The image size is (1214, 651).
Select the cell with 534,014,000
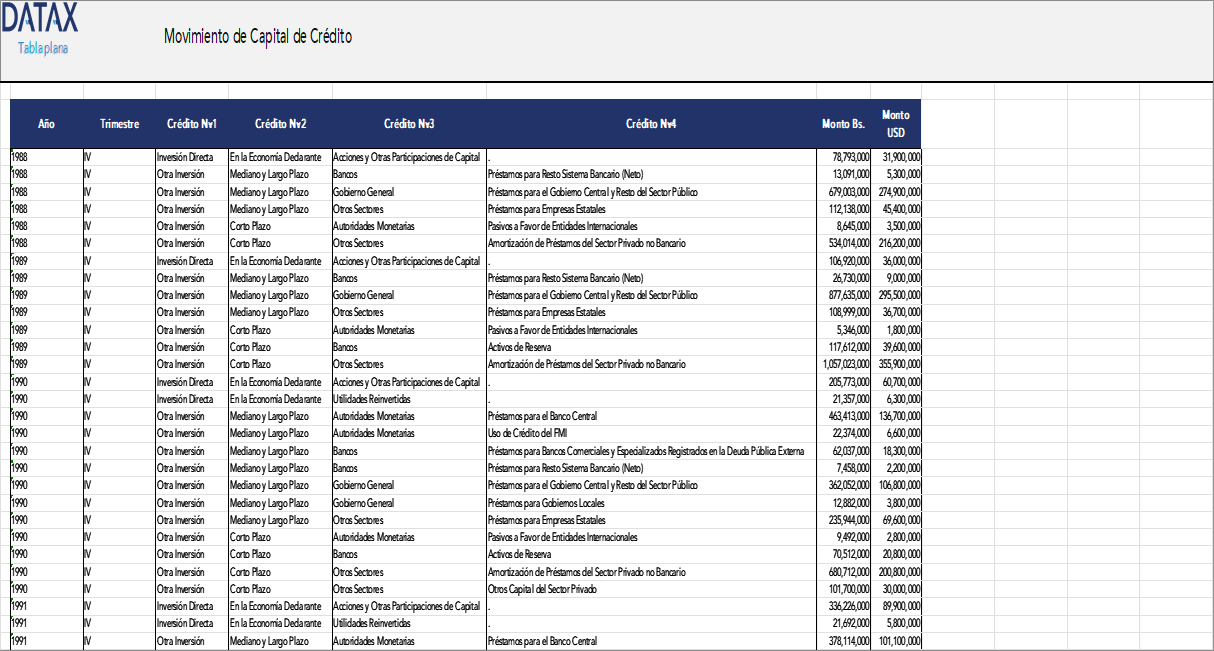[x=844, y=243]
